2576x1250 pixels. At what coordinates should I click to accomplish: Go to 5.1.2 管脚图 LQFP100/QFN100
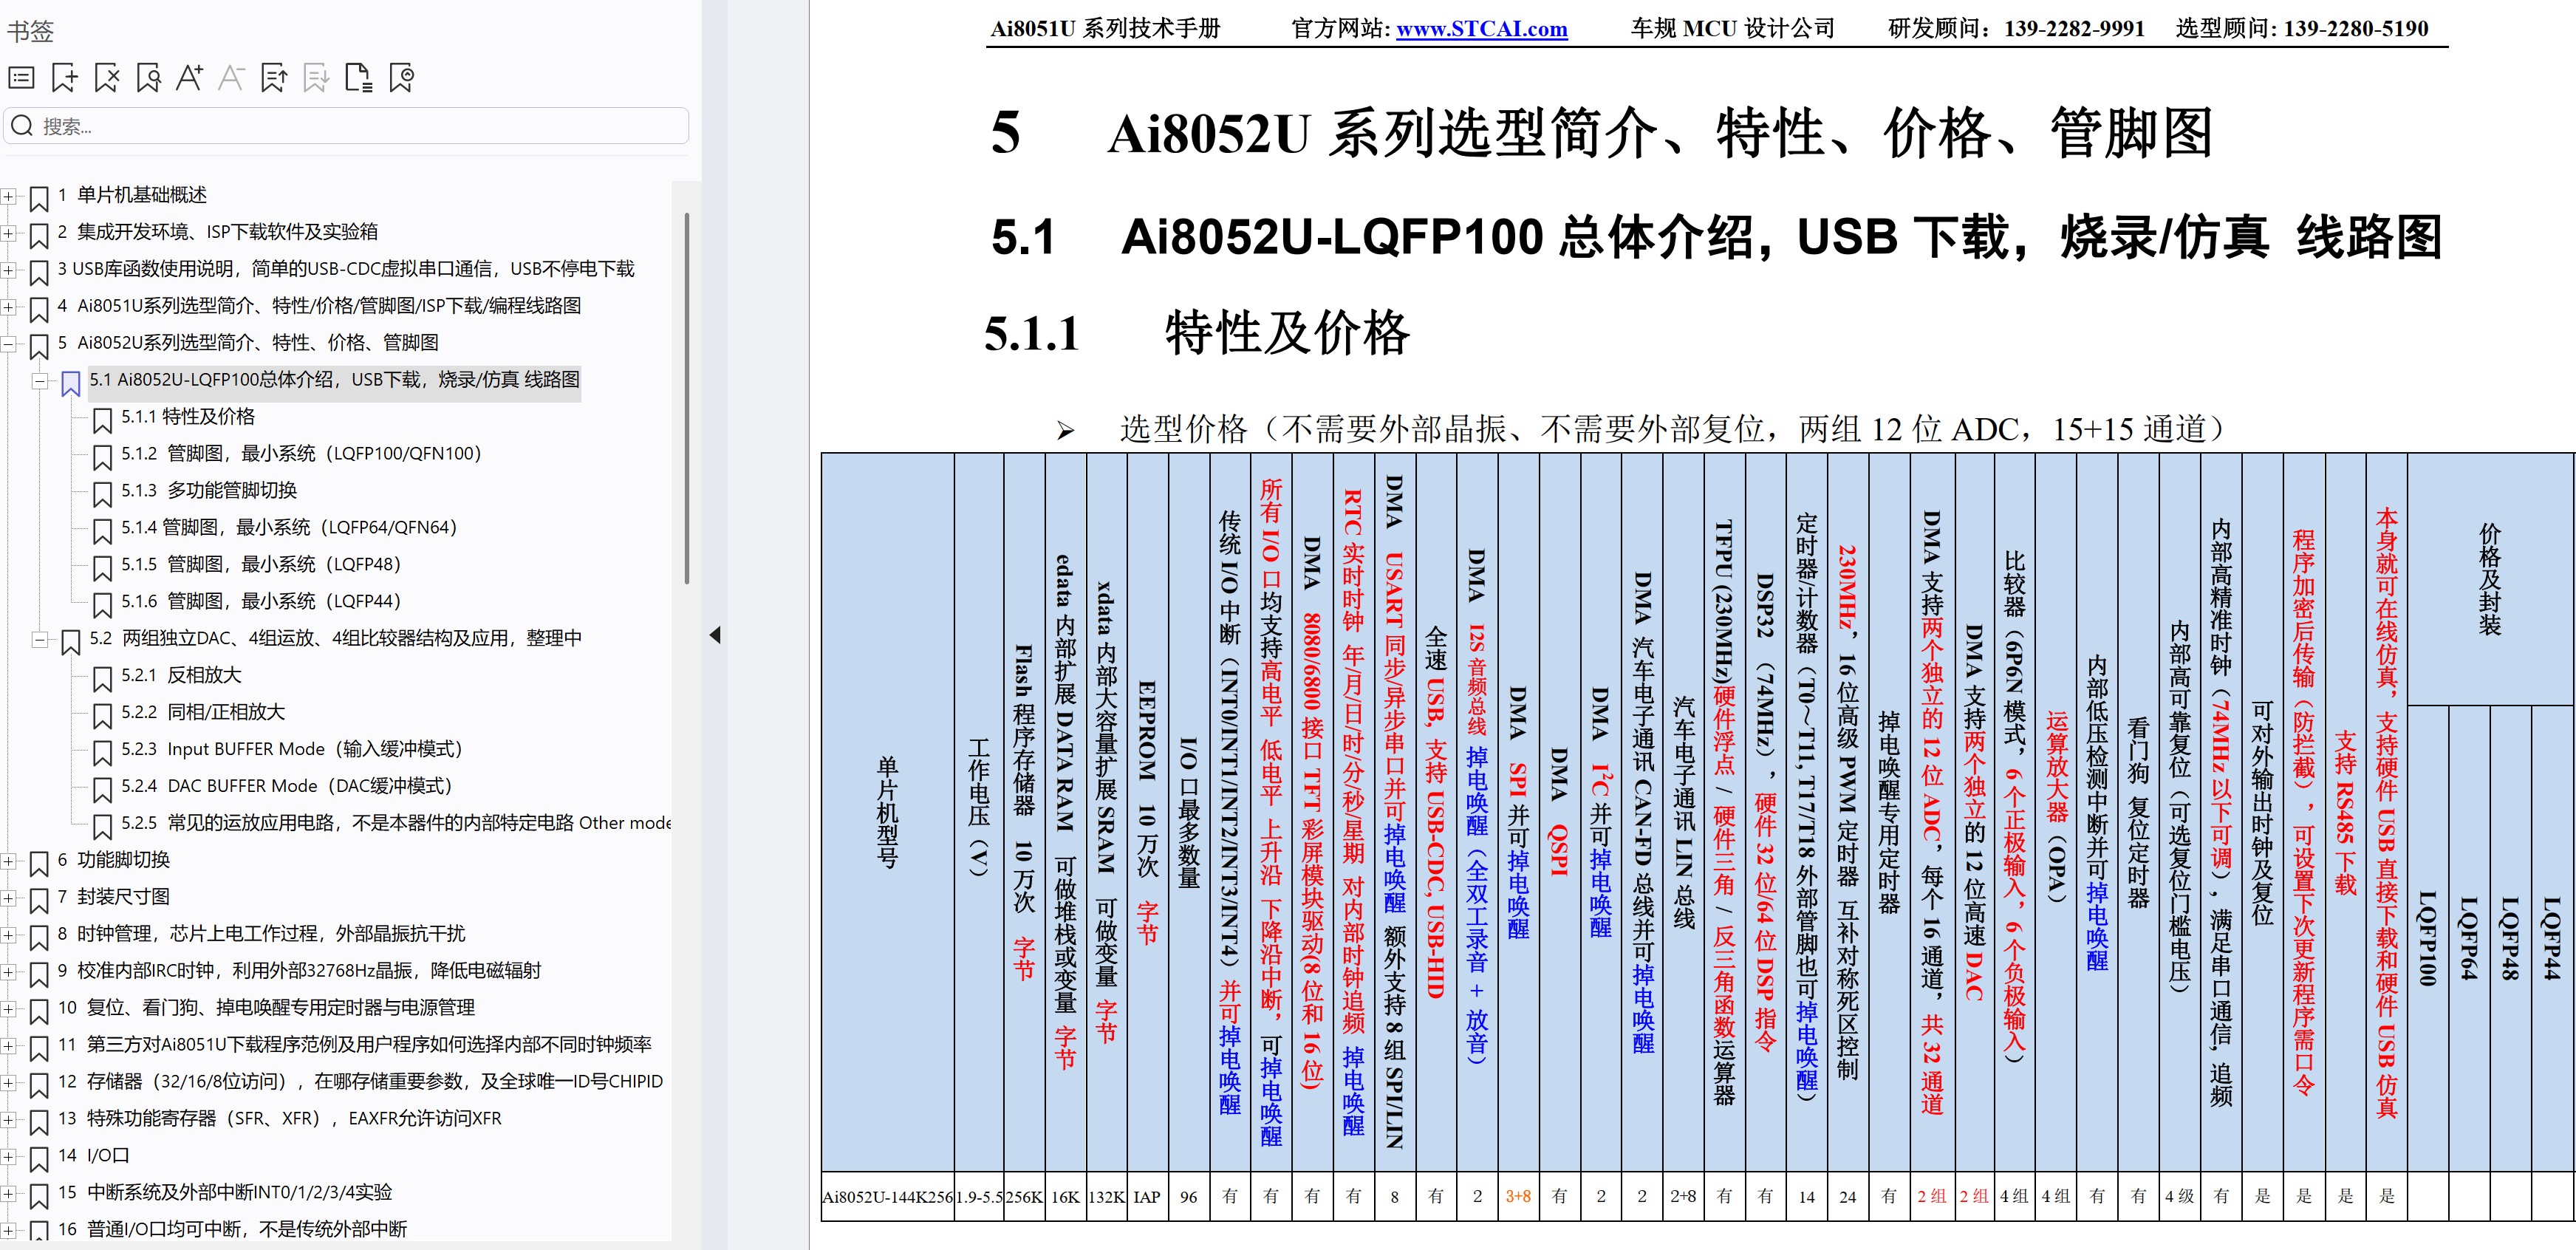[301, 453]
